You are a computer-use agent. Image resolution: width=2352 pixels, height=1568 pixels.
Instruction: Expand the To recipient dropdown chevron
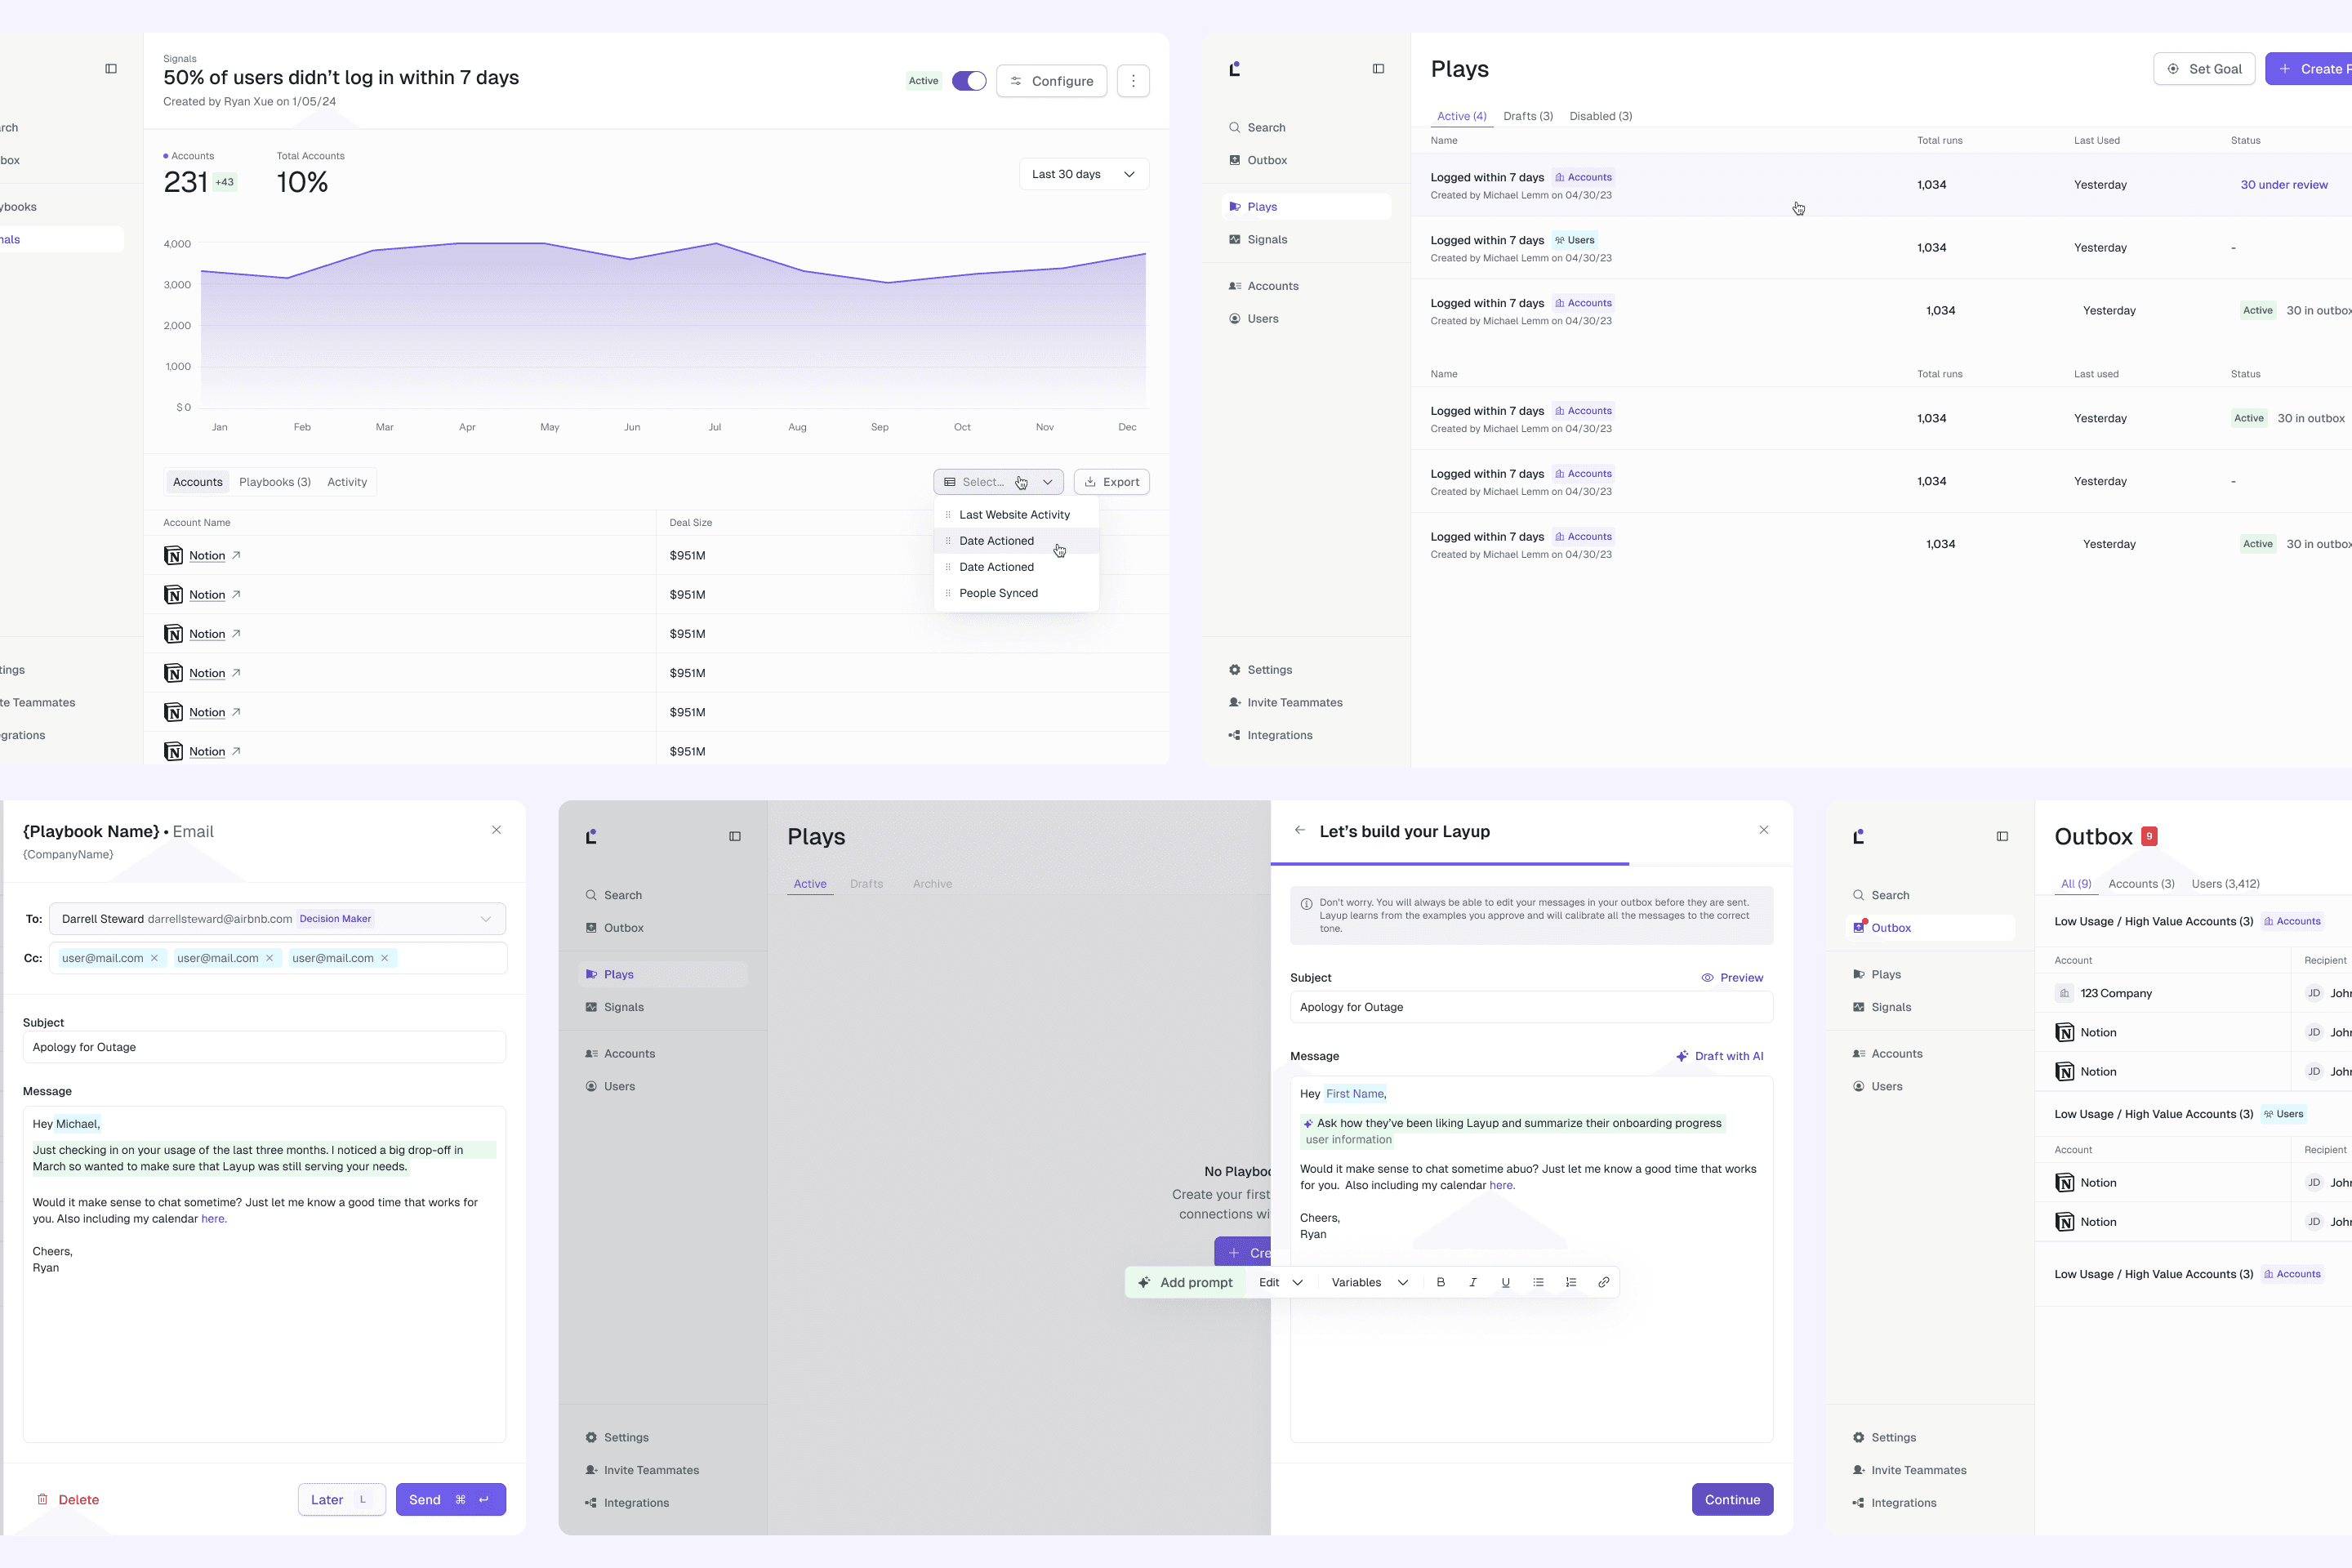coord(486,919)
